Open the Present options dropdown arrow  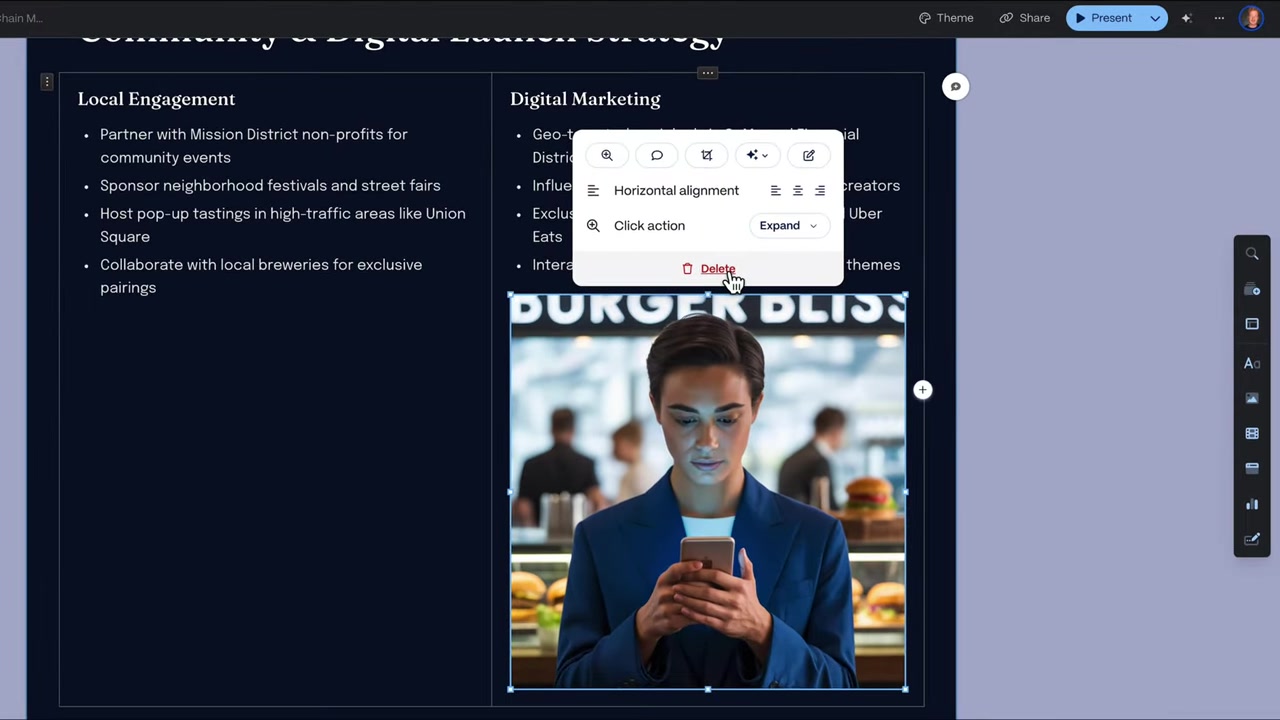tap(1155, 18)
